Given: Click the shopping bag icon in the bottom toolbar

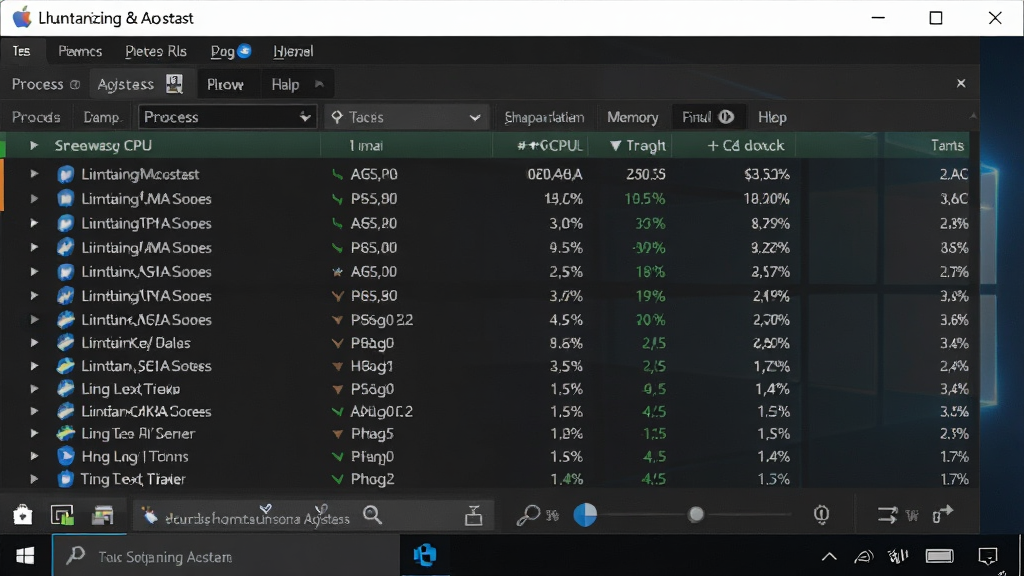Looking at the screenshot, I should coord(22,515).
